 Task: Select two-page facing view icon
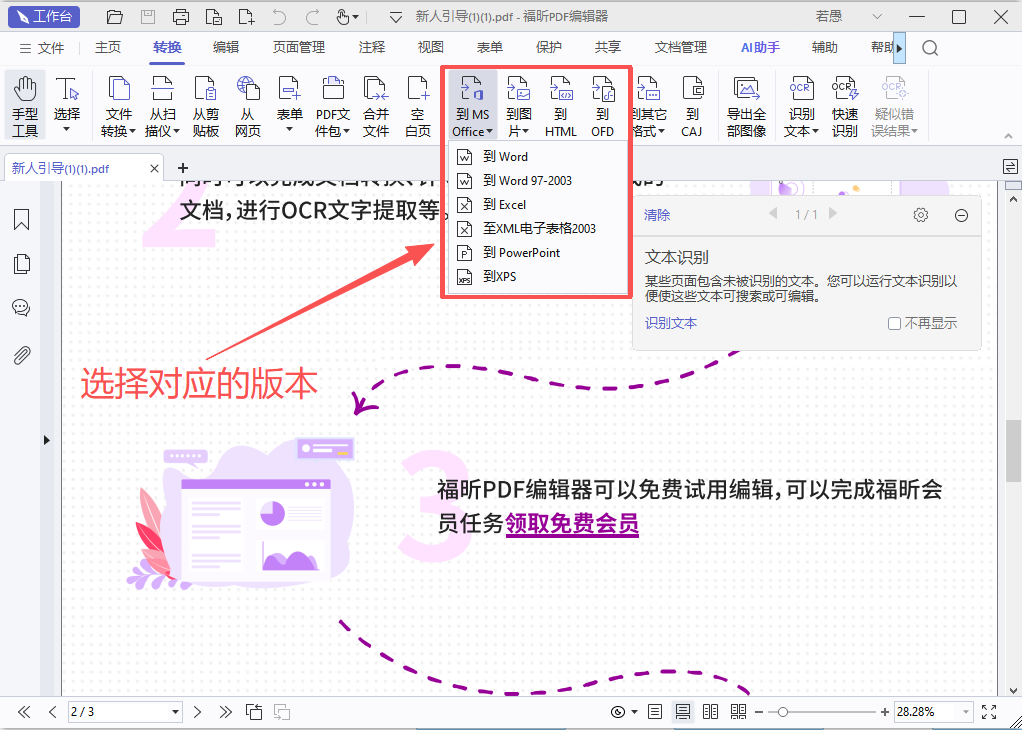tap(710, 712)
